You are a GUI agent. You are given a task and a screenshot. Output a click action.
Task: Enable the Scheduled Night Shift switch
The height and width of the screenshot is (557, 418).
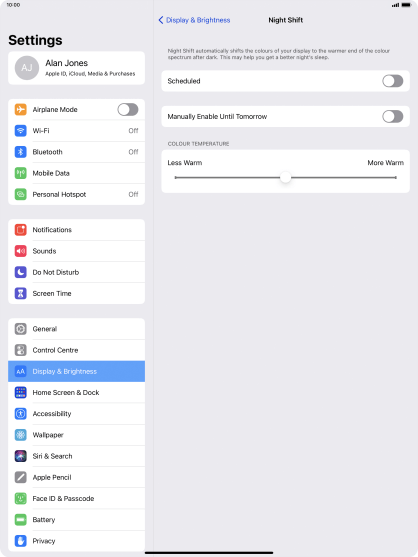click(x=393, y=81)
